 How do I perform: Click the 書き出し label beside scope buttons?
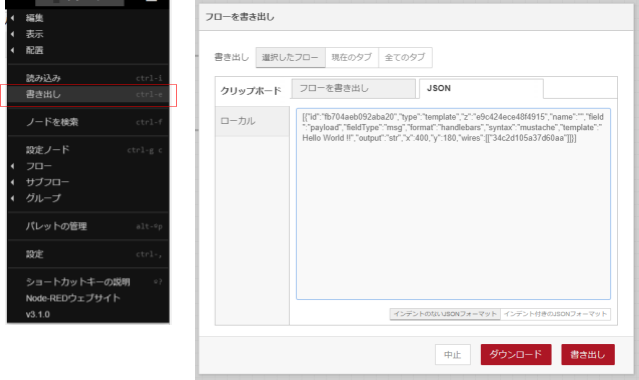[231, 57]
